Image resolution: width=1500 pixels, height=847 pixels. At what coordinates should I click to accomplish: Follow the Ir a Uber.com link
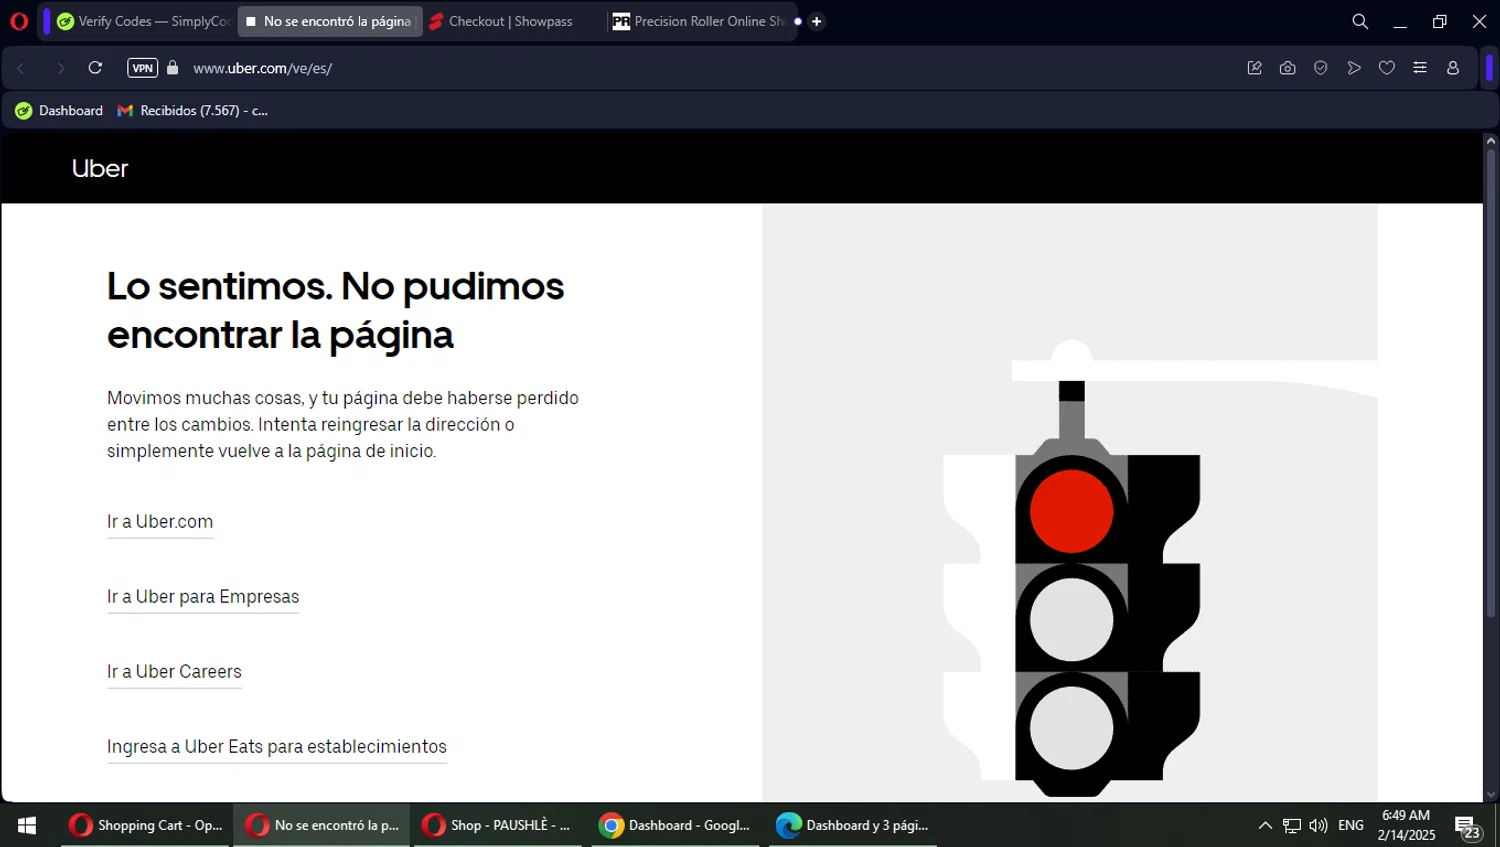click(x=160, y=522)
